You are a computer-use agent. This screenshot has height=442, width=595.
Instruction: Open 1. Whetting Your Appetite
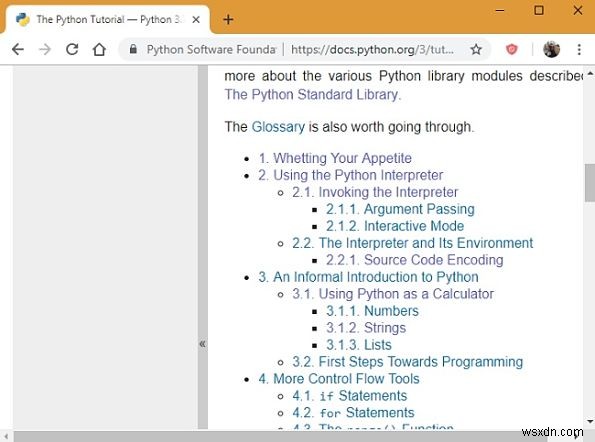tap(335, 158)
